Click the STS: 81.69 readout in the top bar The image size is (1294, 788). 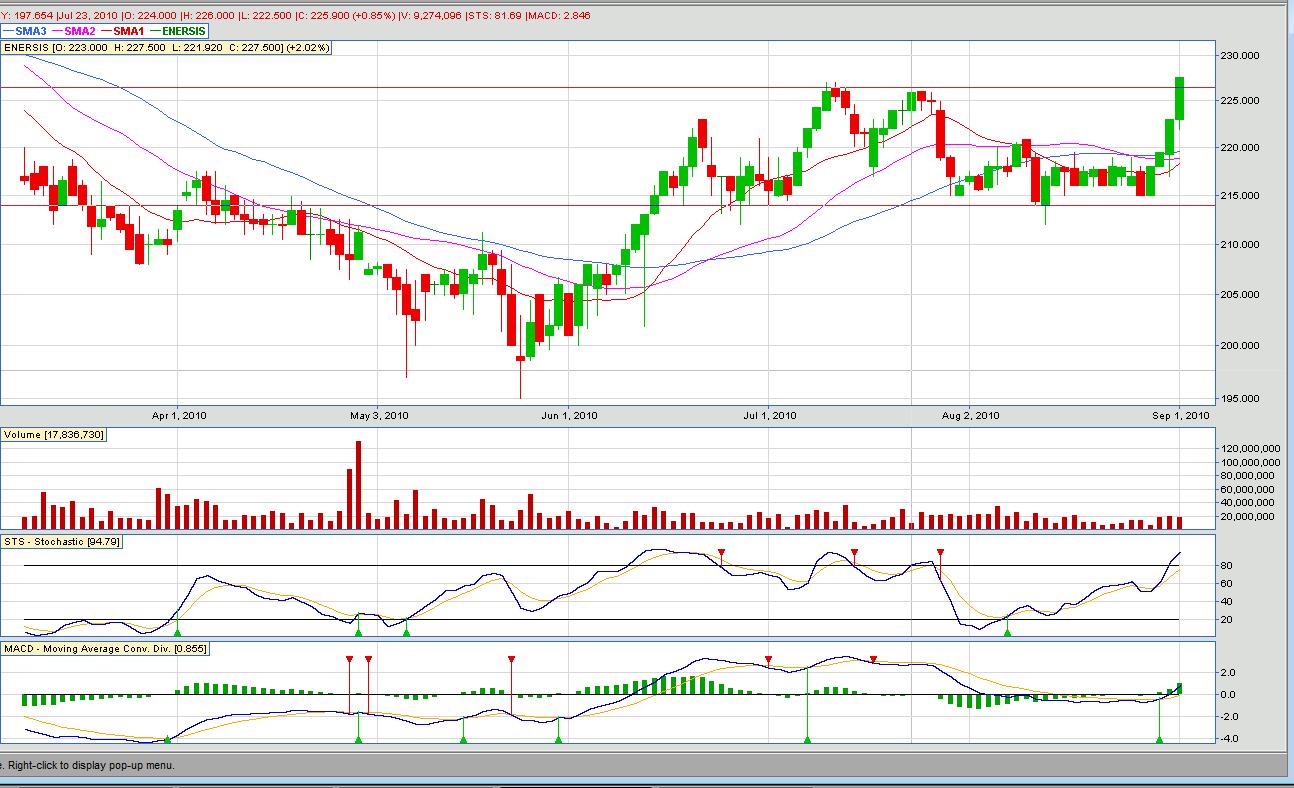[493, 15]
